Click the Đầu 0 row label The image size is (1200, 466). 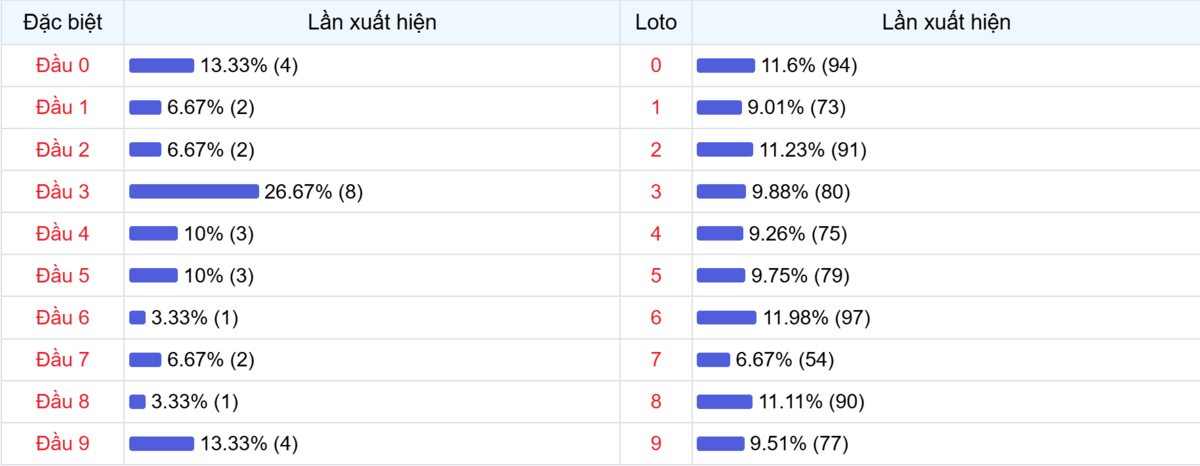click(x=62, y=65)
